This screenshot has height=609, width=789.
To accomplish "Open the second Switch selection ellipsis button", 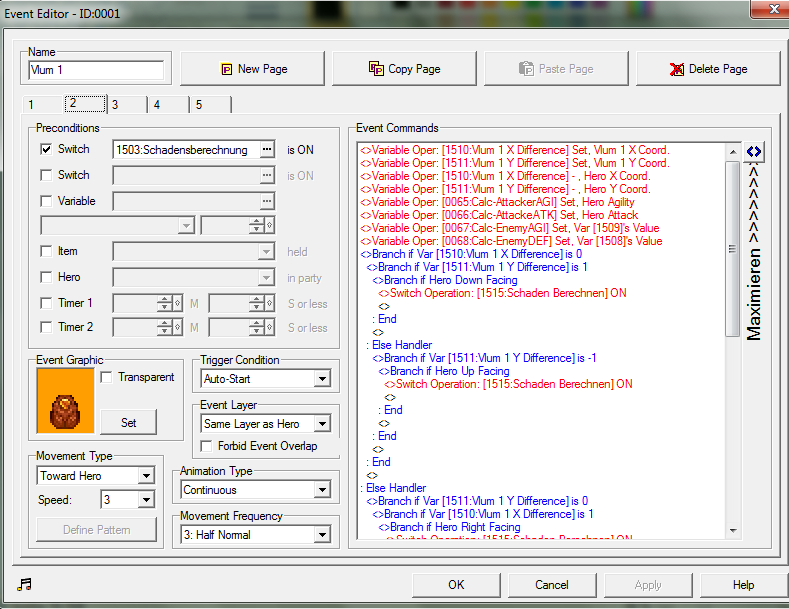I will [266, 176].
